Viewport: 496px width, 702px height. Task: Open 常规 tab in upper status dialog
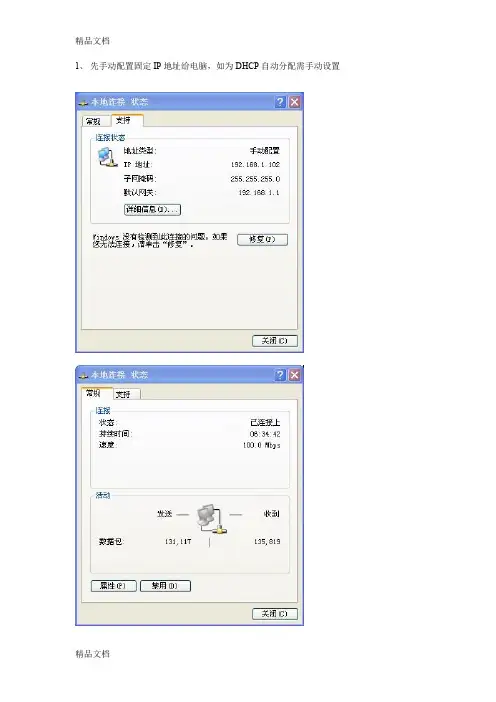[x=94, y=121]
